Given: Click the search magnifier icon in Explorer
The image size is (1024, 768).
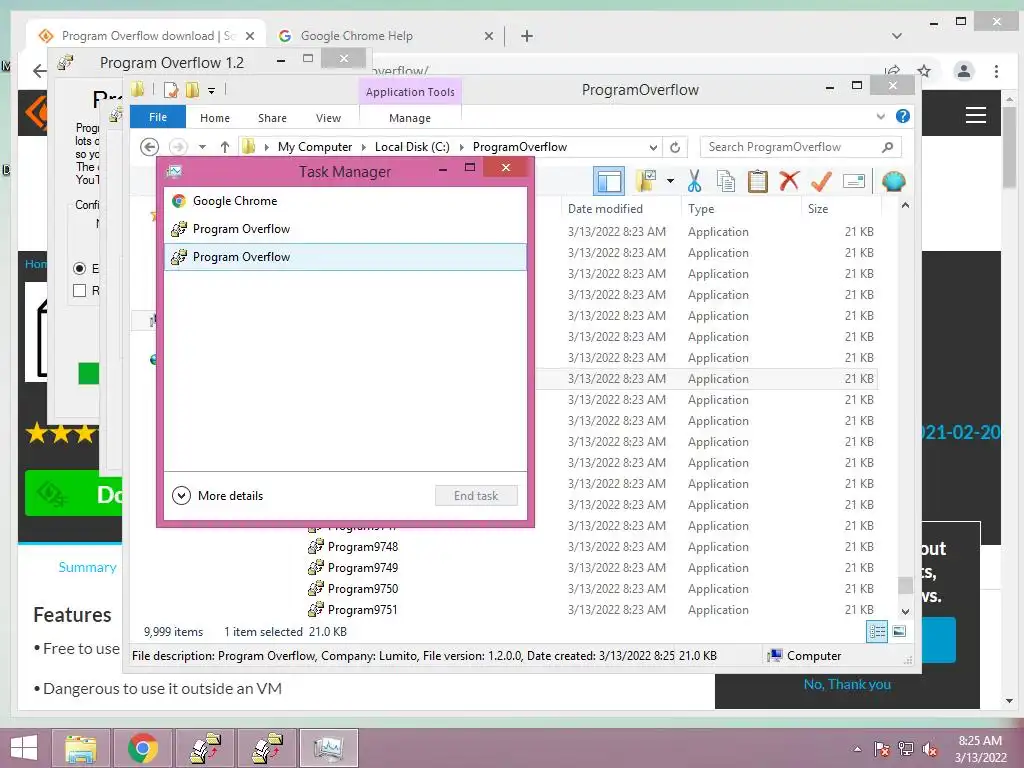Looking at the screenshot, I should (x=887, y=147).
